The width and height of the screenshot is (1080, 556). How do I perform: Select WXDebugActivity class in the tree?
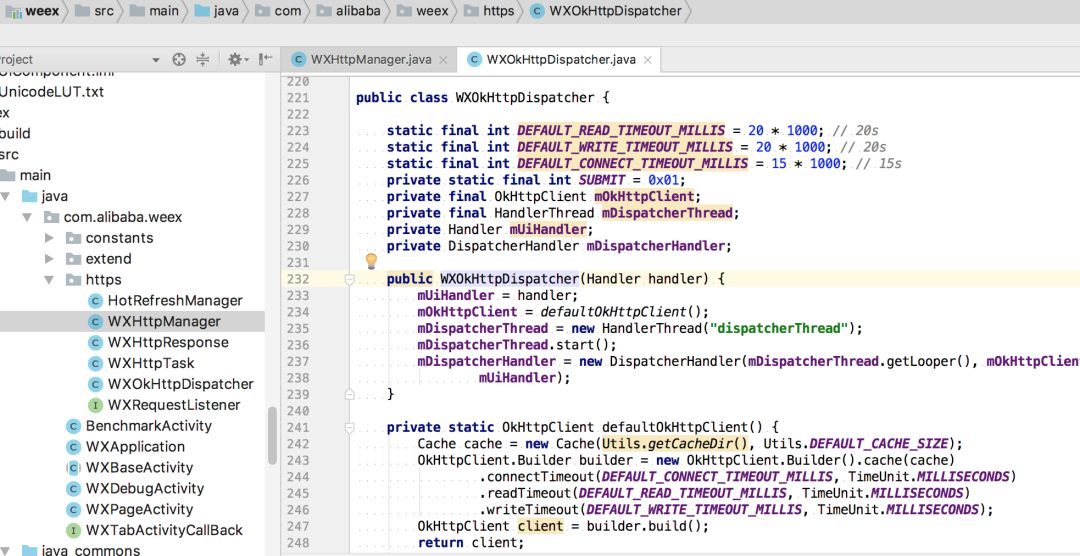pyautogui.click(x=145, y=488)
